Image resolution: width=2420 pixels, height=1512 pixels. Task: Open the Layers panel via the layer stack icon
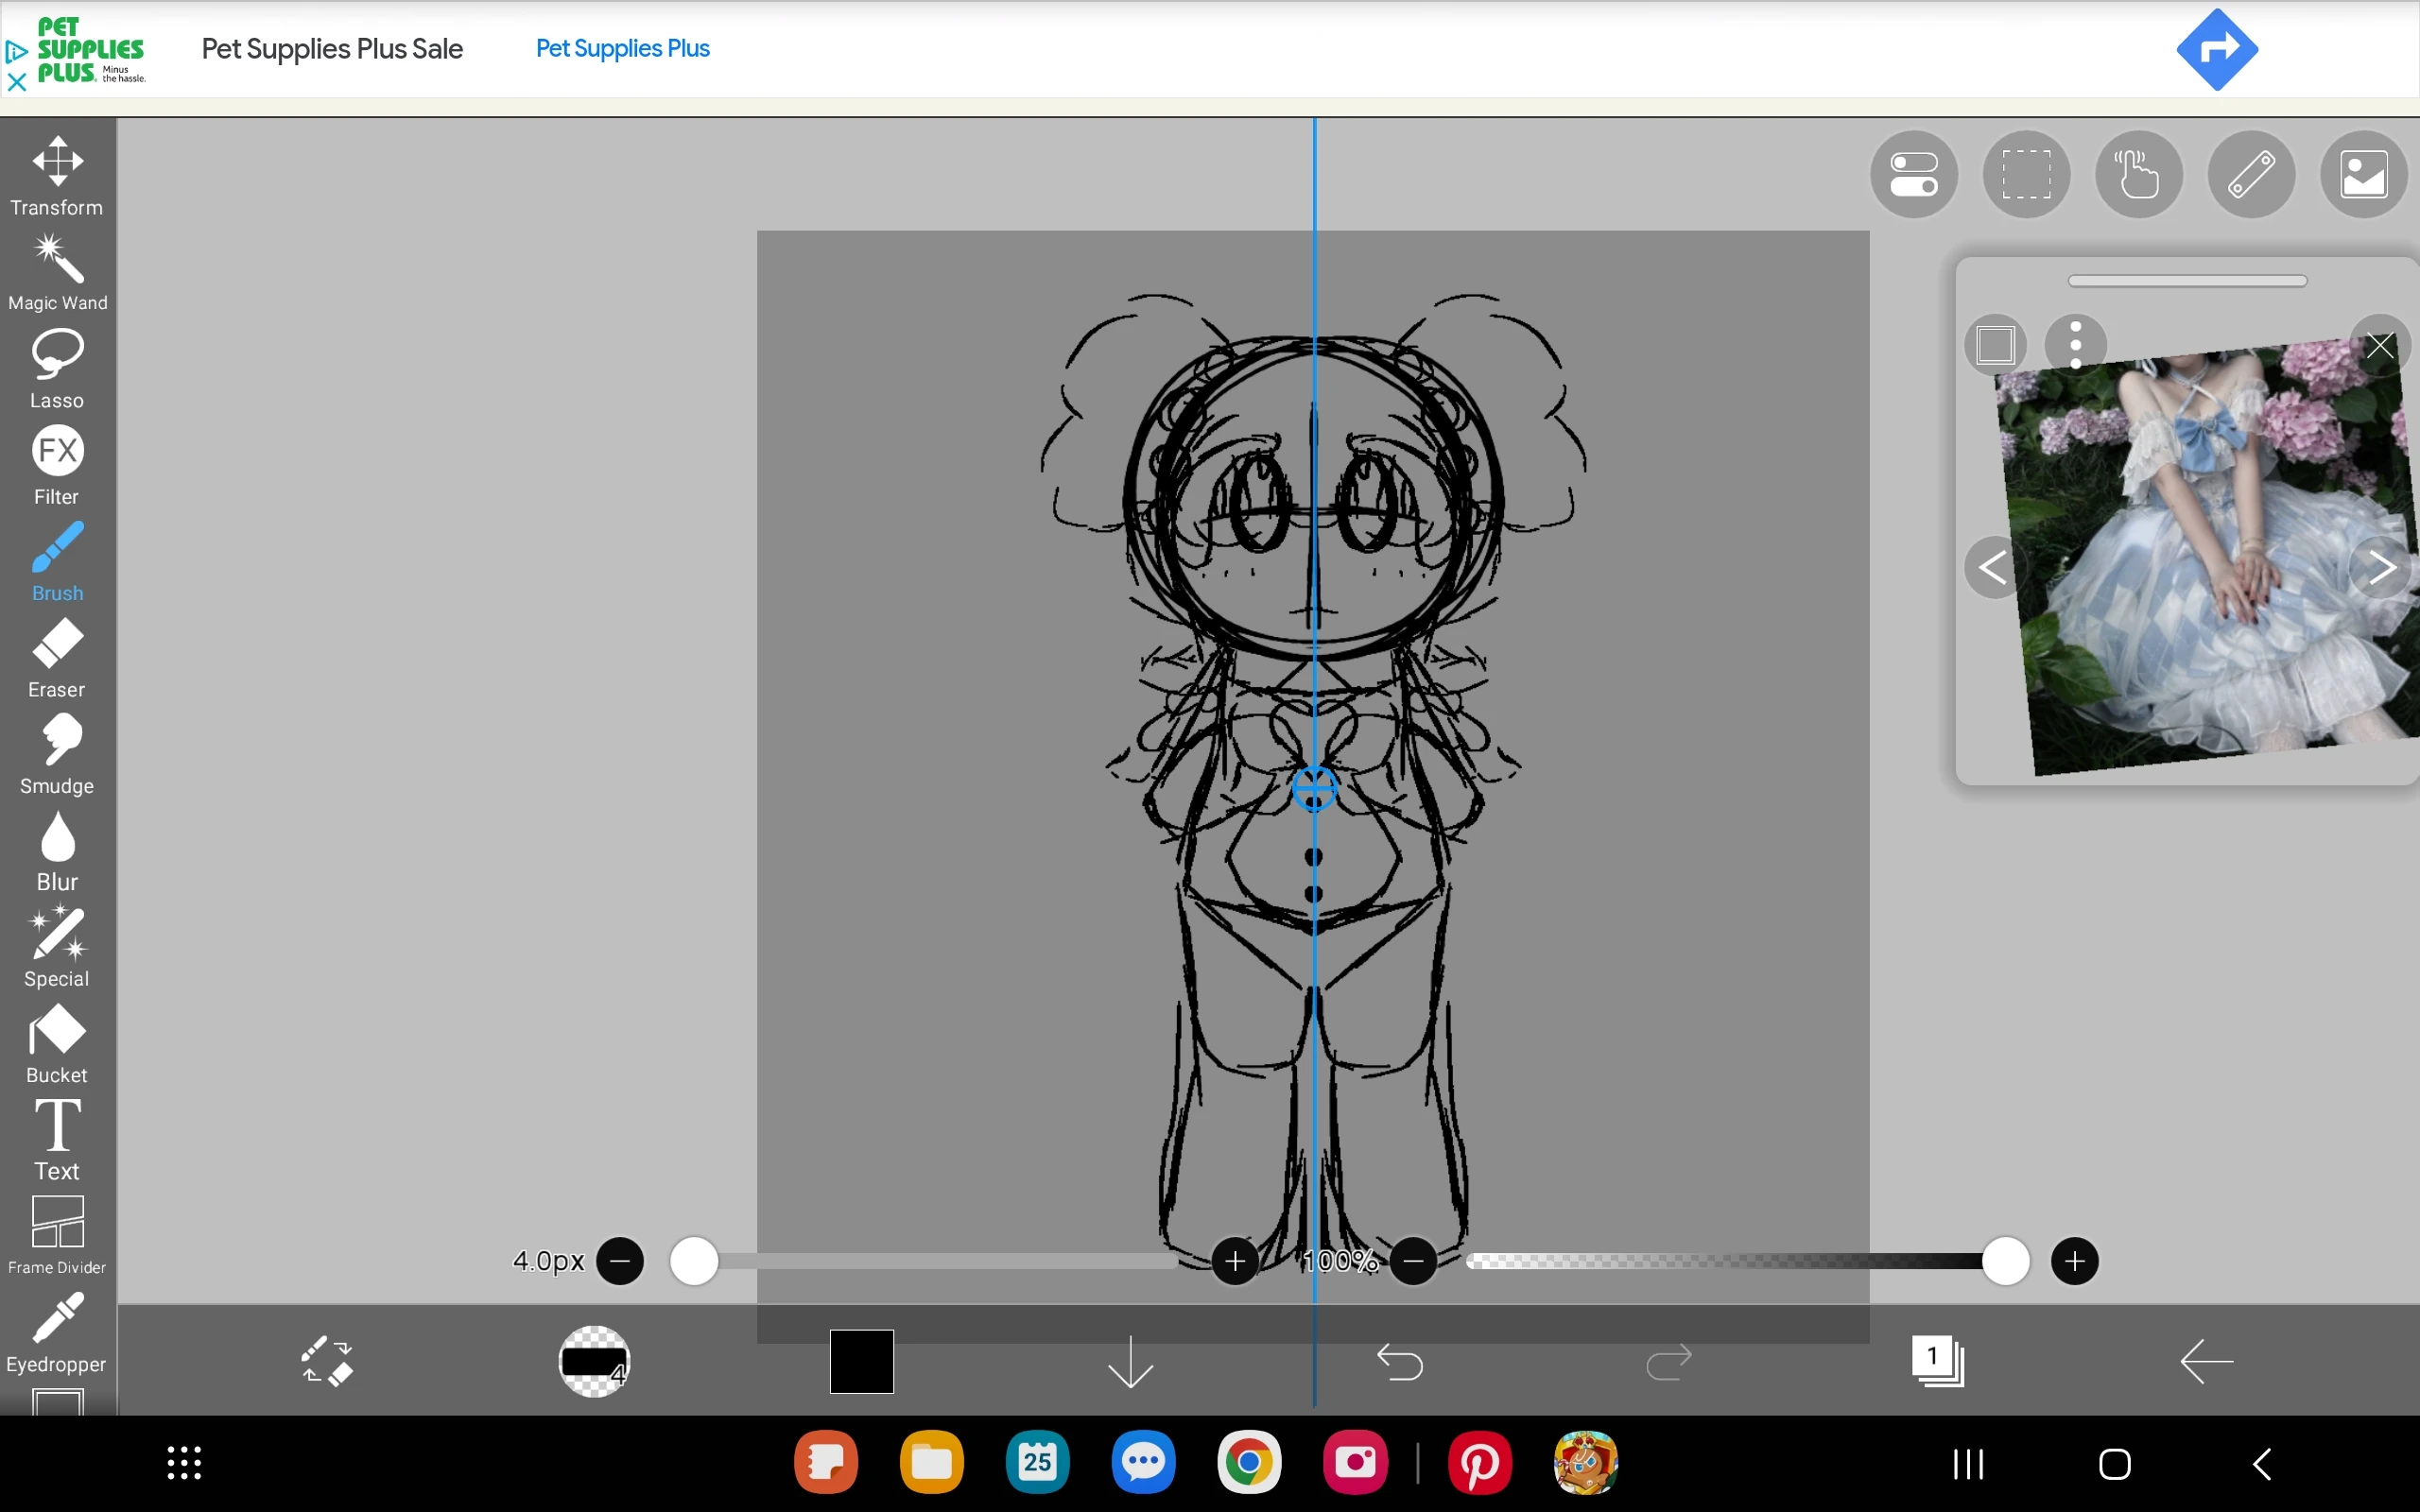pos(1938,1361)
